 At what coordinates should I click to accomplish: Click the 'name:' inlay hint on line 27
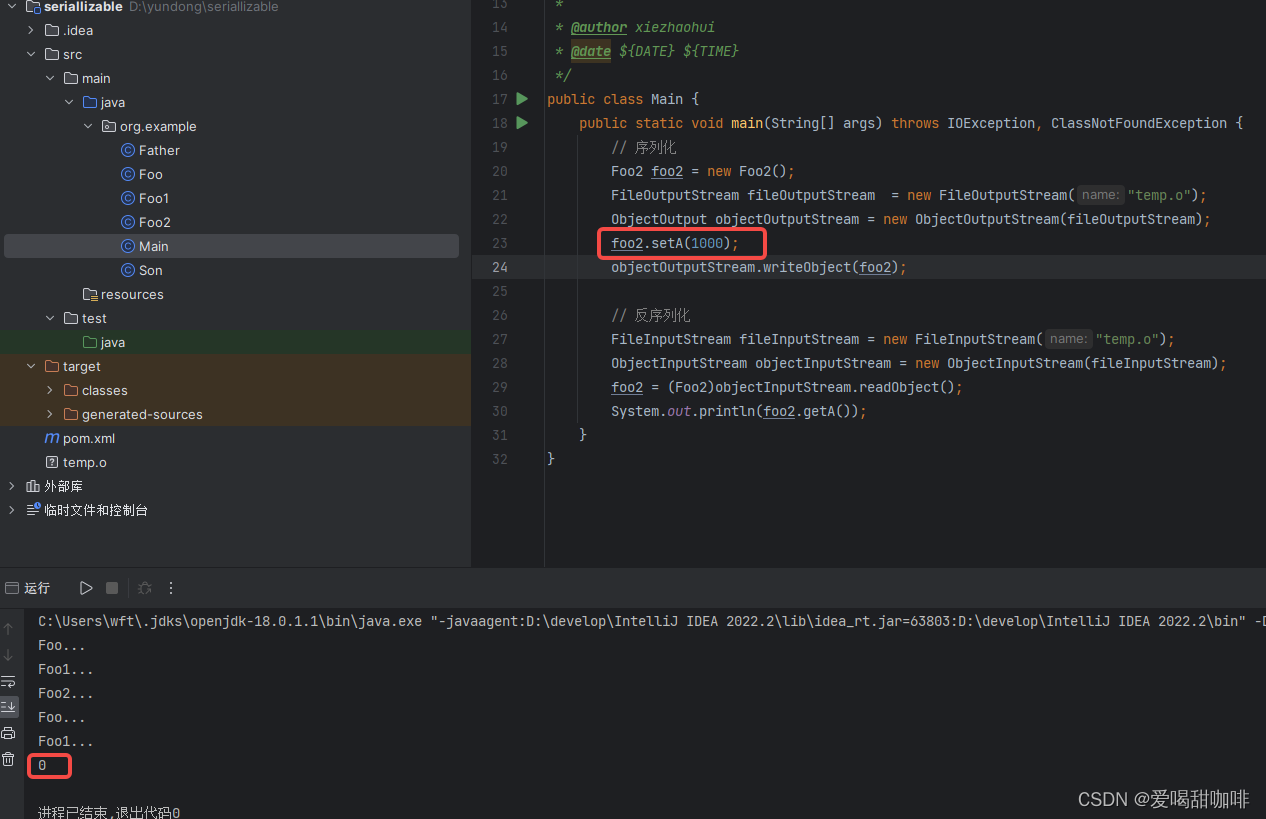pyautogui.click(x=1068, y=339)
